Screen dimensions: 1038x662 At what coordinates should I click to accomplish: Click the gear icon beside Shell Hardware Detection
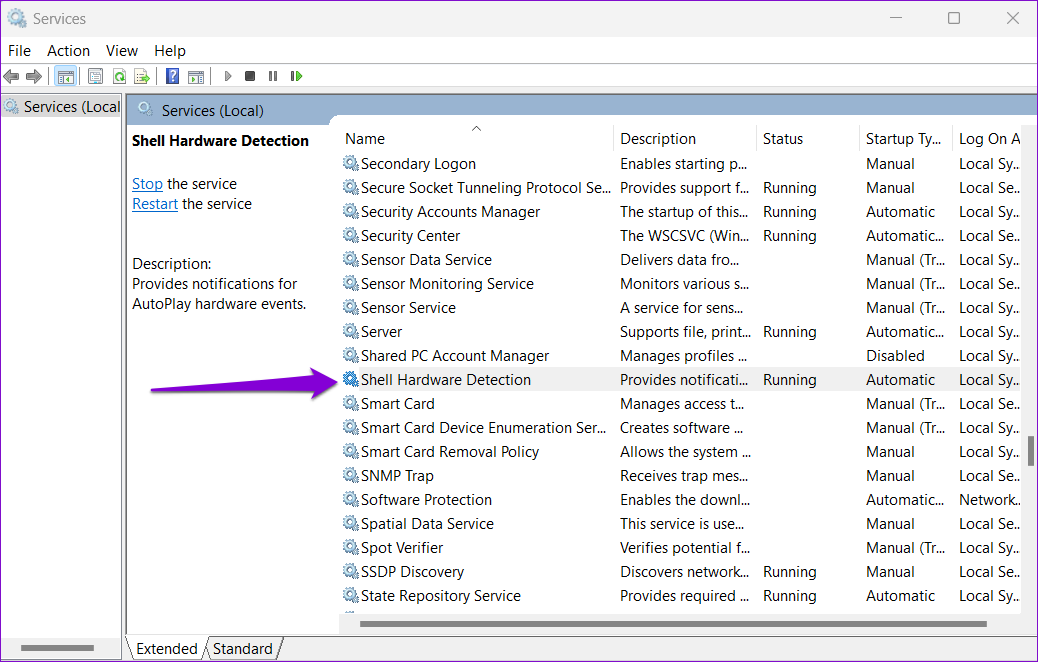tap(351, 379)
